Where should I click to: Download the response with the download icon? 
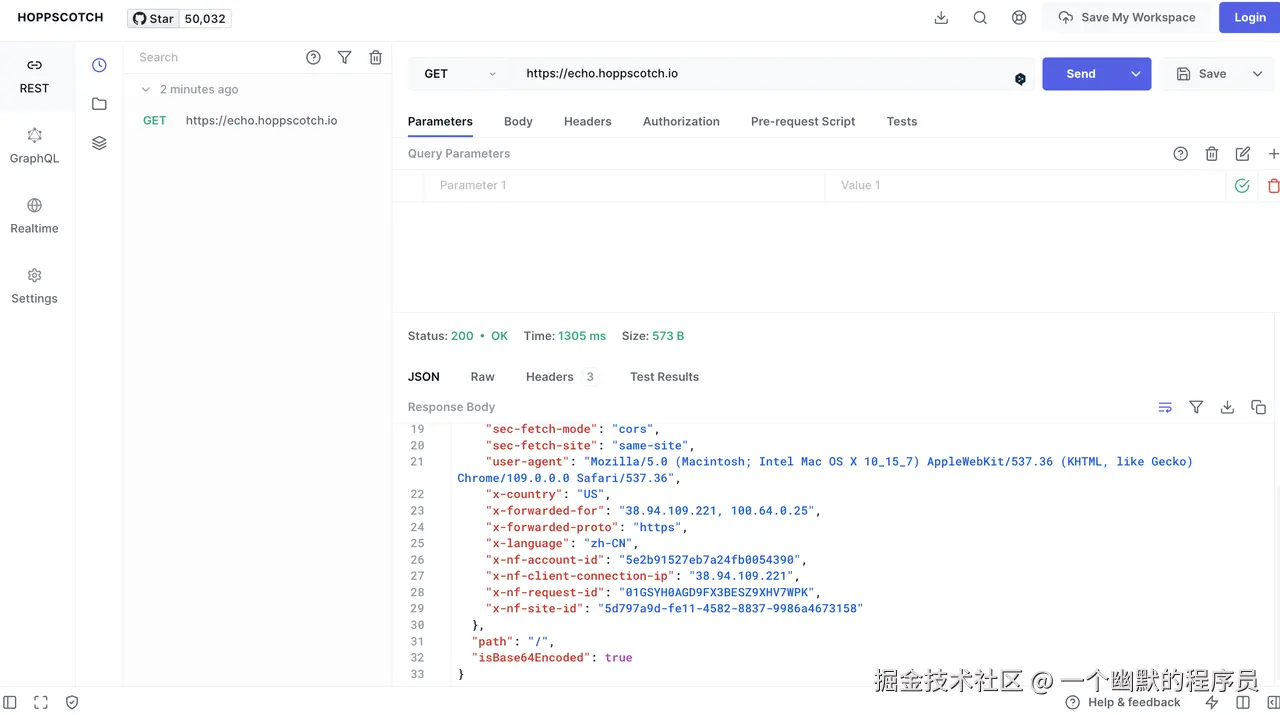[1227, 407]
